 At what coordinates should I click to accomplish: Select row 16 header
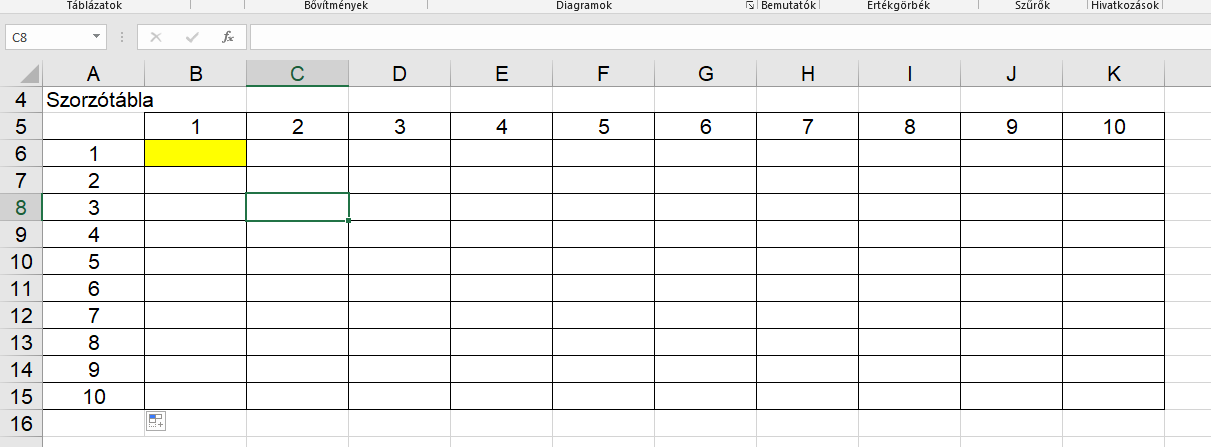[x=21, y=423]
